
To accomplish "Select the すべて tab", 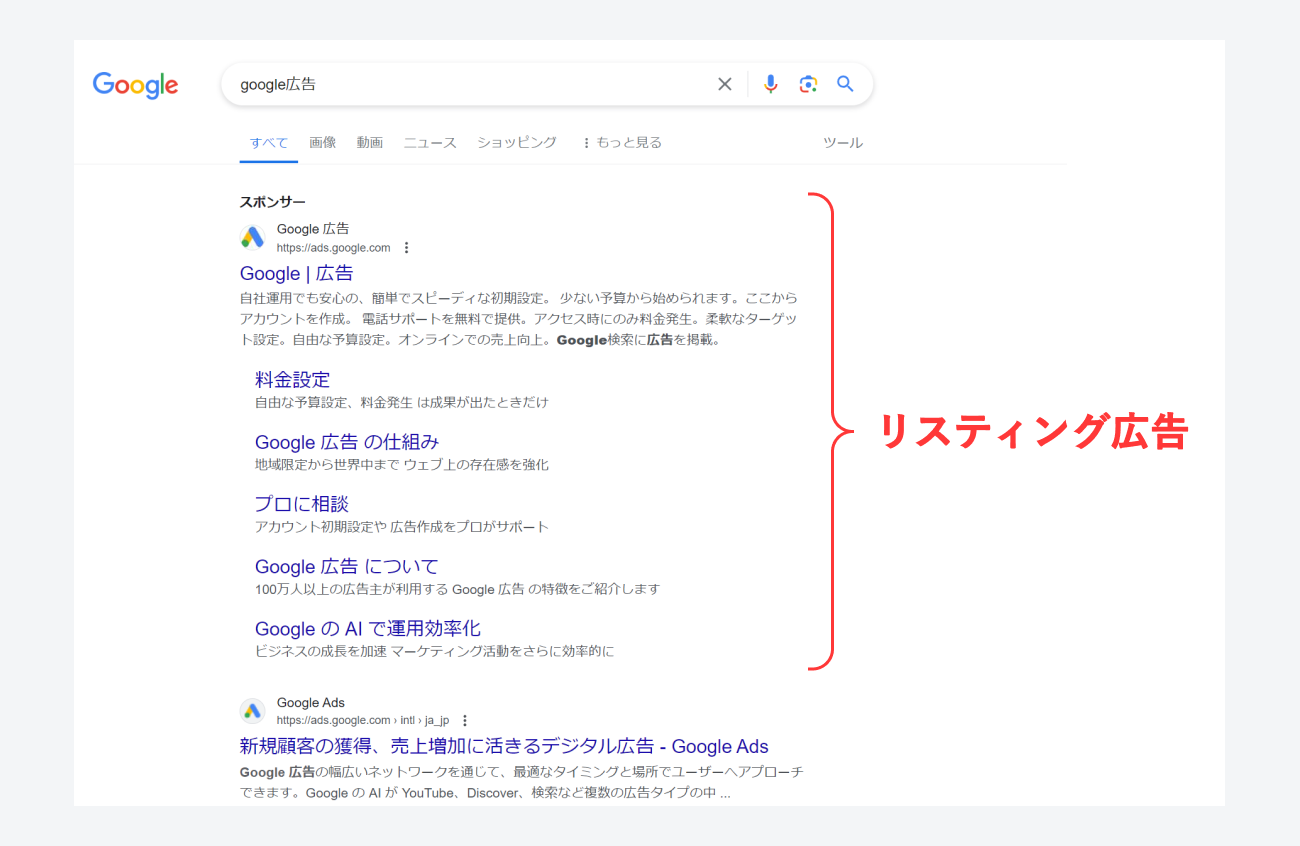I will (269, 143).
